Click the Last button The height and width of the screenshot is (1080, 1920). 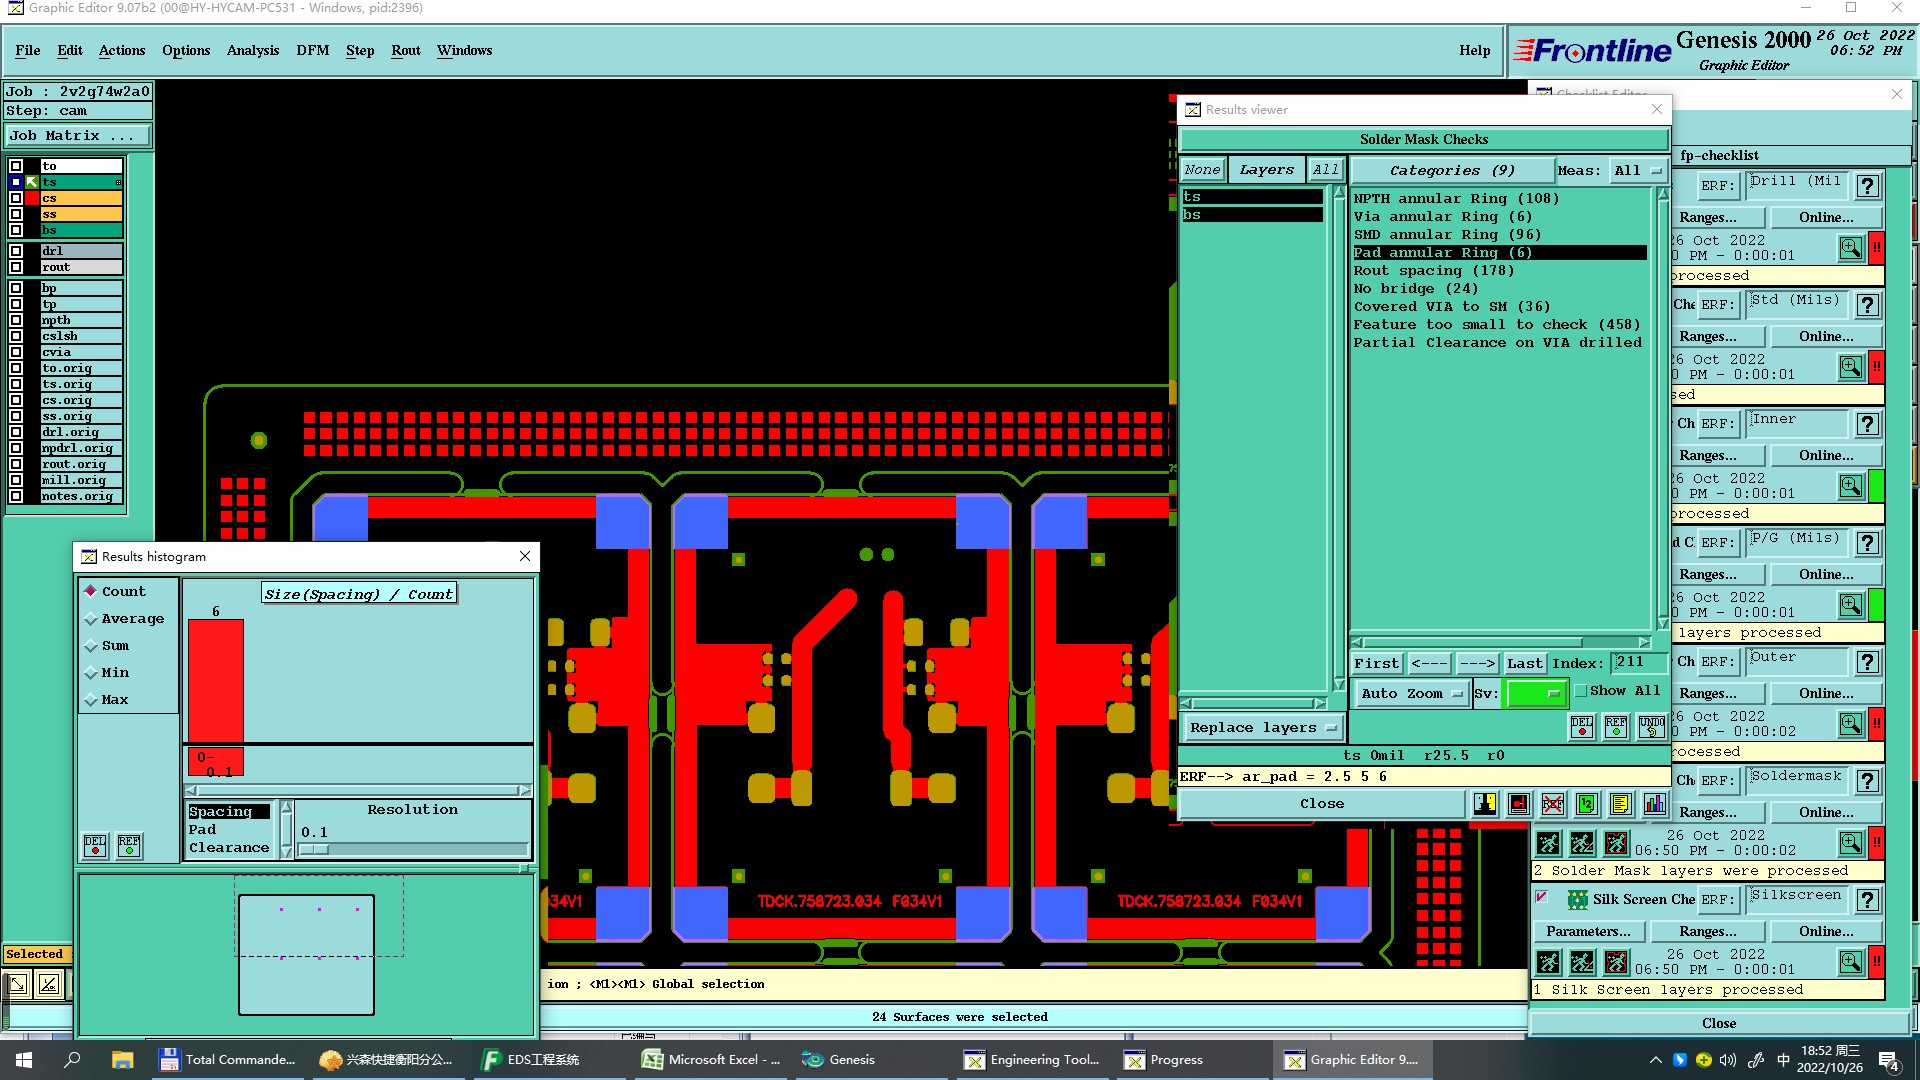(1525, 663)
